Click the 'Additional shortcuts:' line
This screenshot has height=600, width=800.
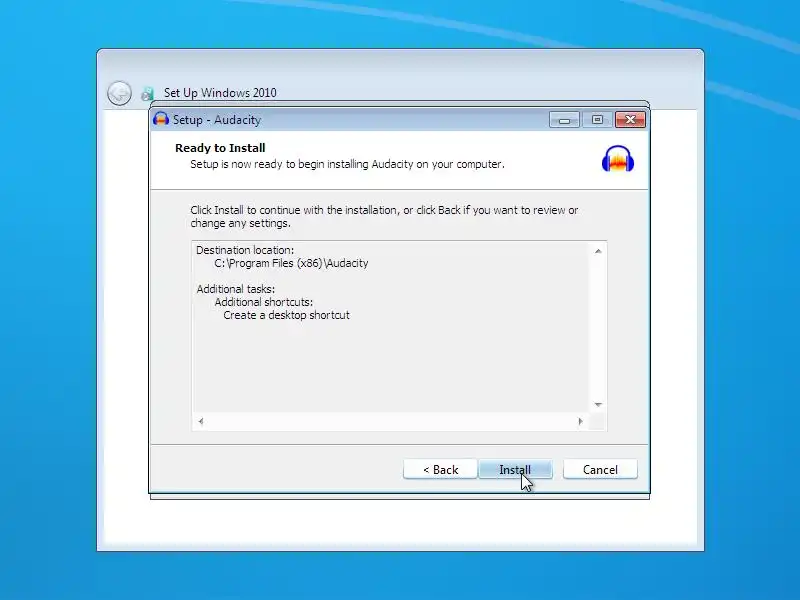click(264, 302)
